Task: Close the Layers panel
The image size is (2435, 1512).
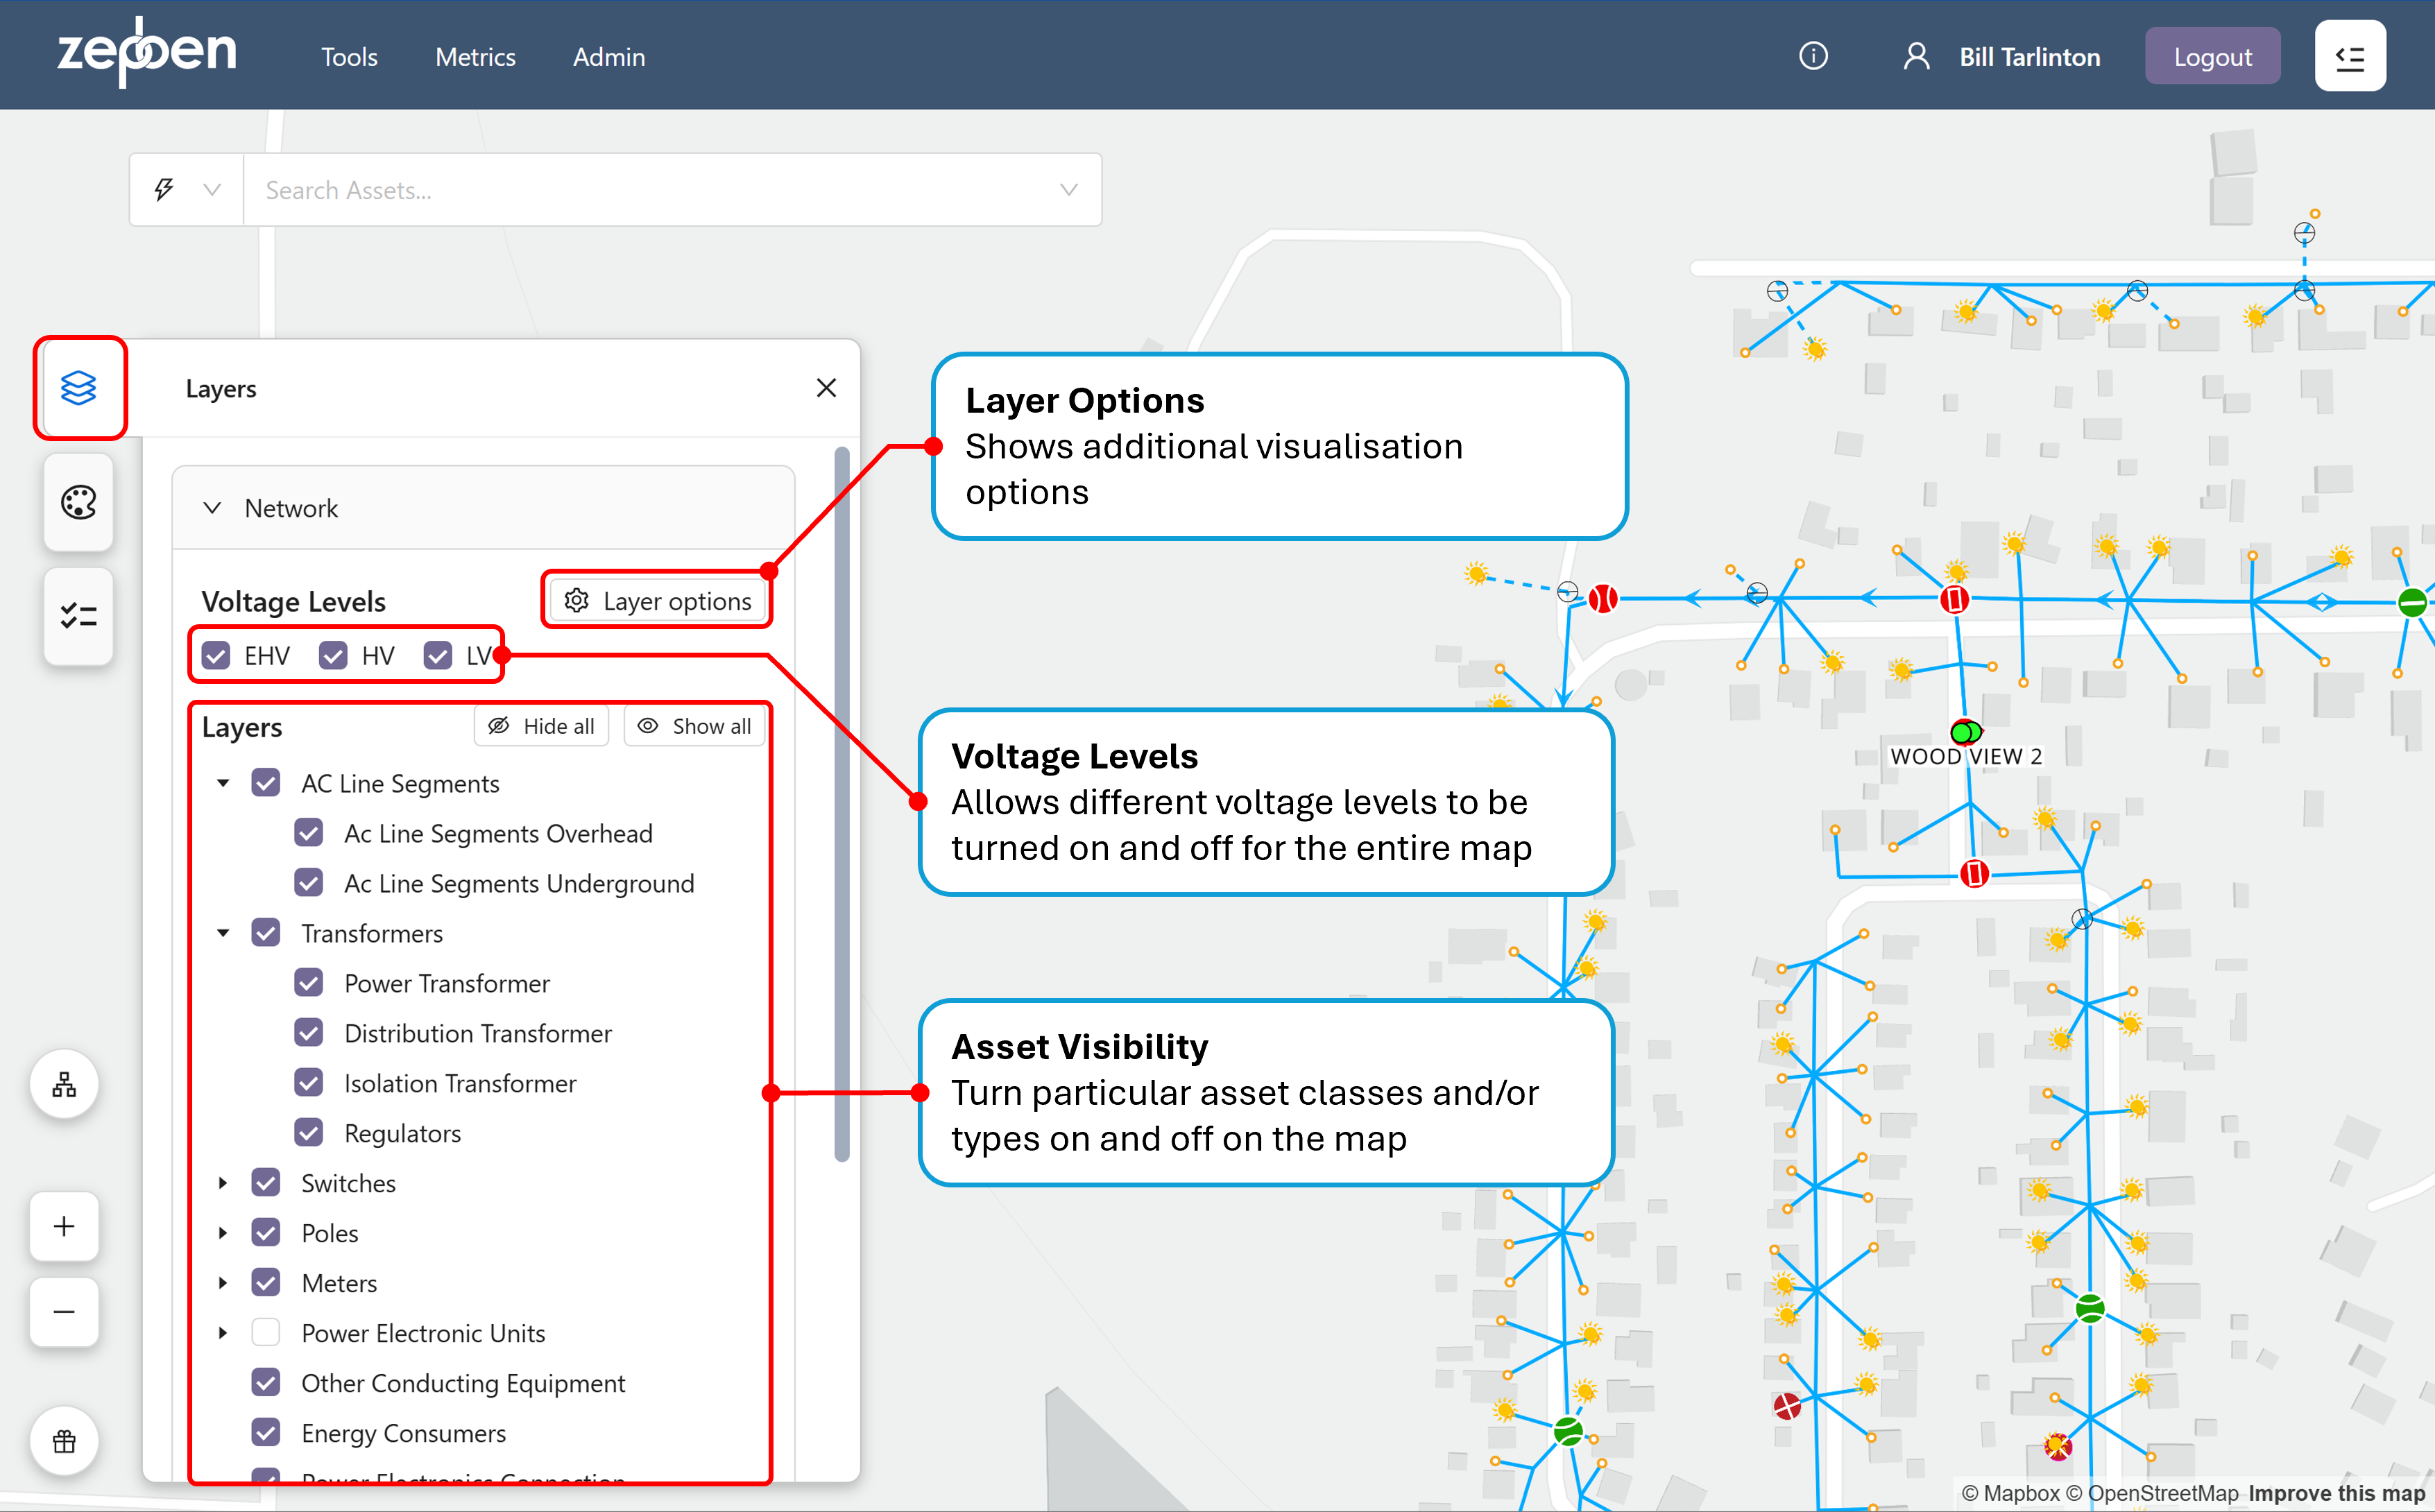Action: coord(826,388)
